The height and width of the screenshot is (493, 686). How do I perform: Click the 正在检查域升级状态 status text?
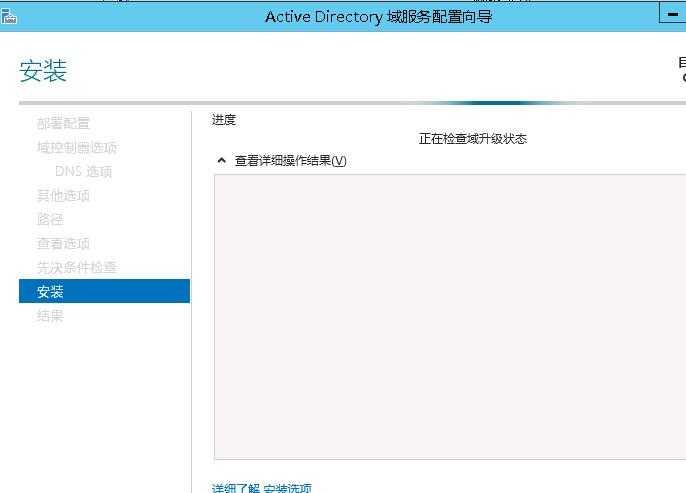coord(472,139)
